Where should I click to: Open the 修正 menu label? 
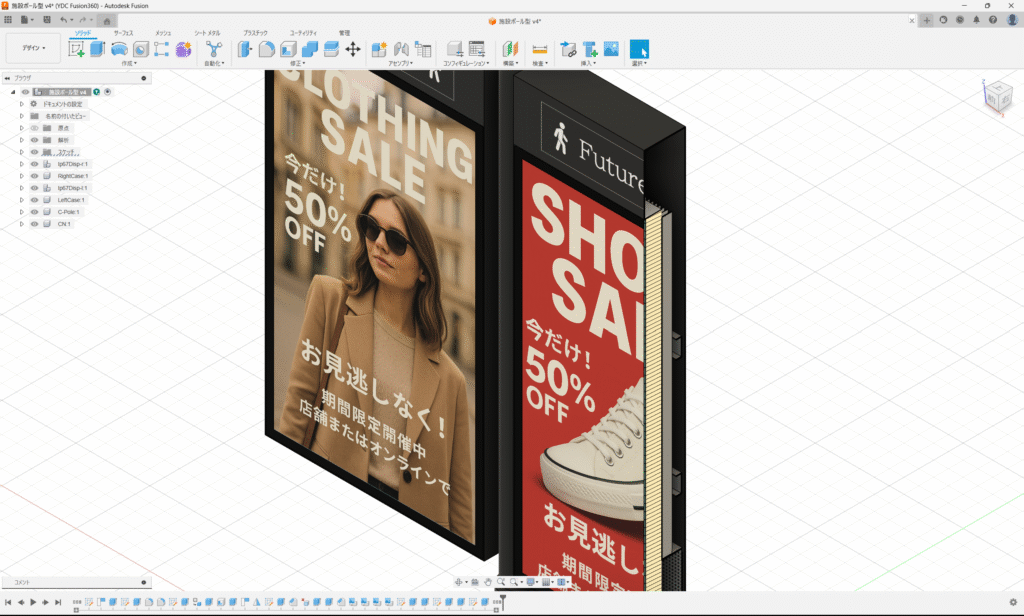(297, 63)
